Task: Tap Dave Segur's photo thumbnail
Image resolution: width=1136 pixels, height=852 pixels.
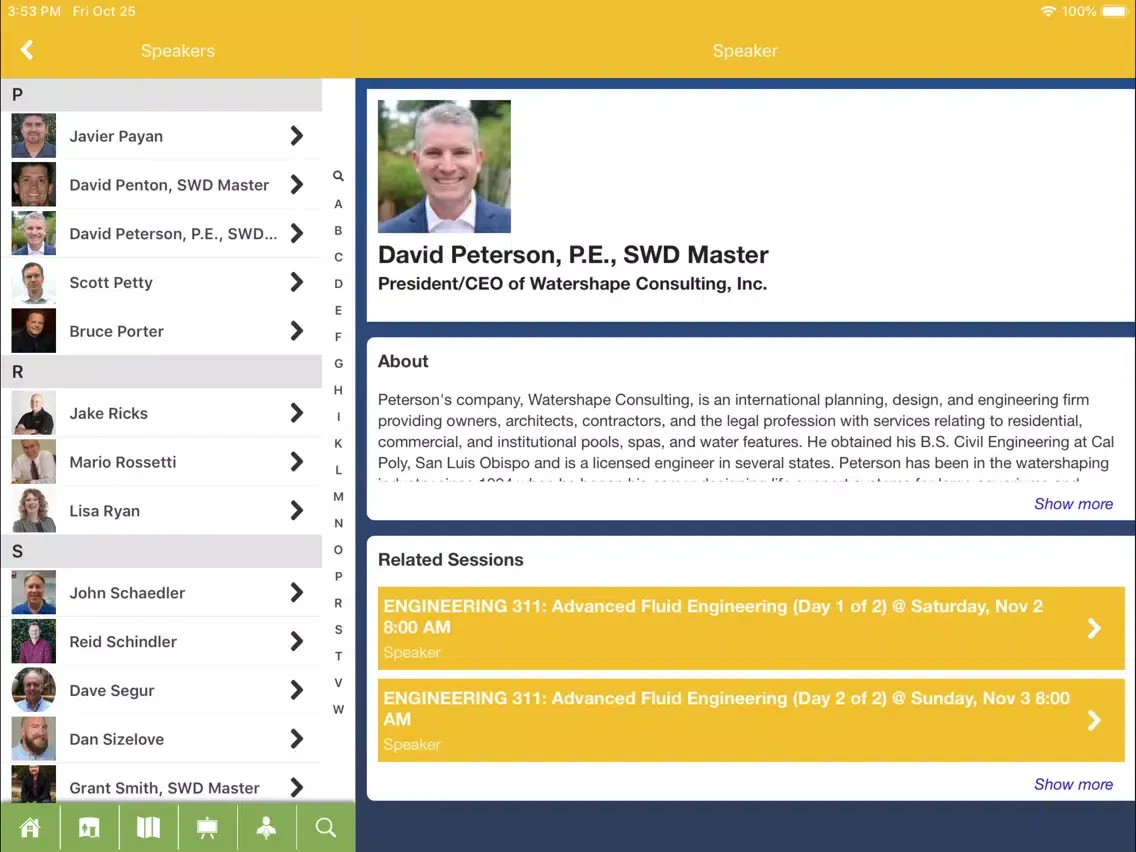Action: pyautogui.click(x=33, y=690)
